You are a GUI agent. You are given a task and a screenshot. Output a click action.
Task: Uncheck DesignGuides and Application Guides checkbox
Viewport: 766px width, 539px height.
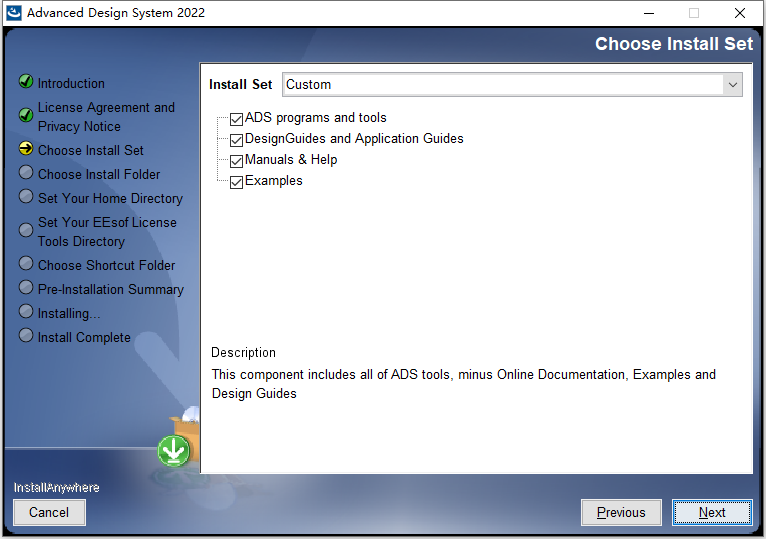click(236, 140)
